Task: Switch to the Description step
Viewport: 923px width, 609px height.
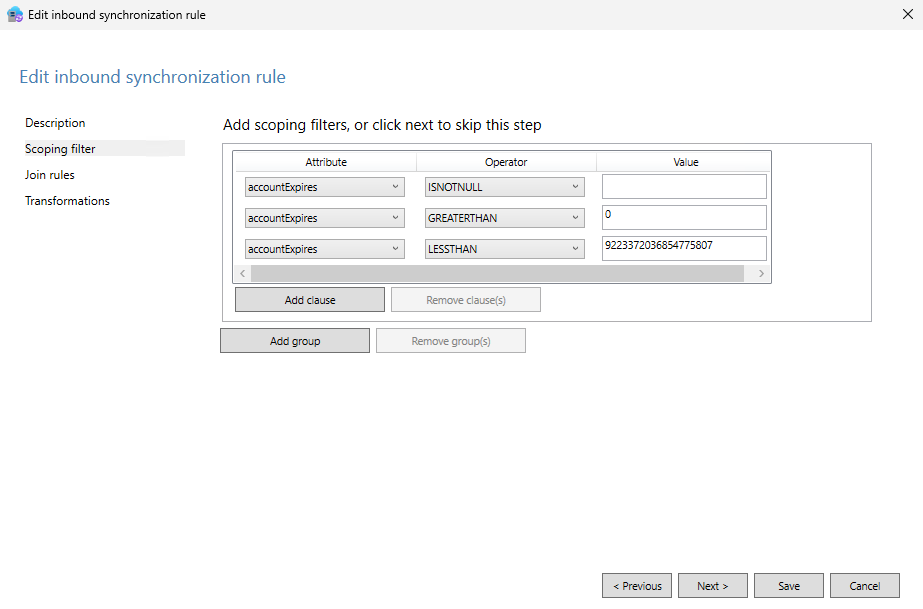Action: 55,122
